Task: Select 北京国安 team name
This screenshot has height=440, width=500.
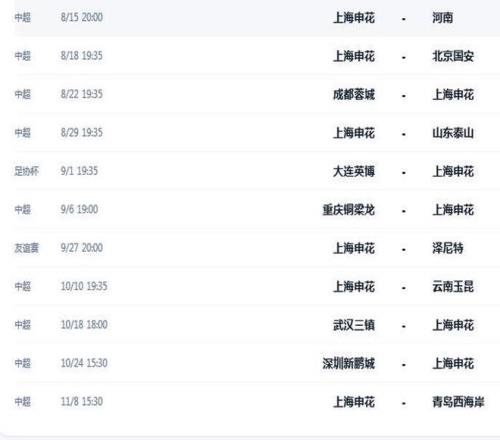Action: click(453, 56)
